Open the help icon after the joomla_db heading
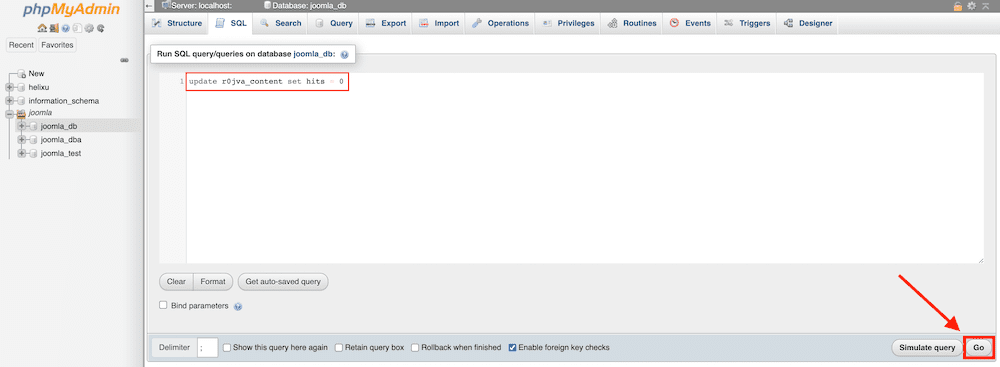Image resolution: width=1000 pixels, height=367 pixels. coord(344,55)
